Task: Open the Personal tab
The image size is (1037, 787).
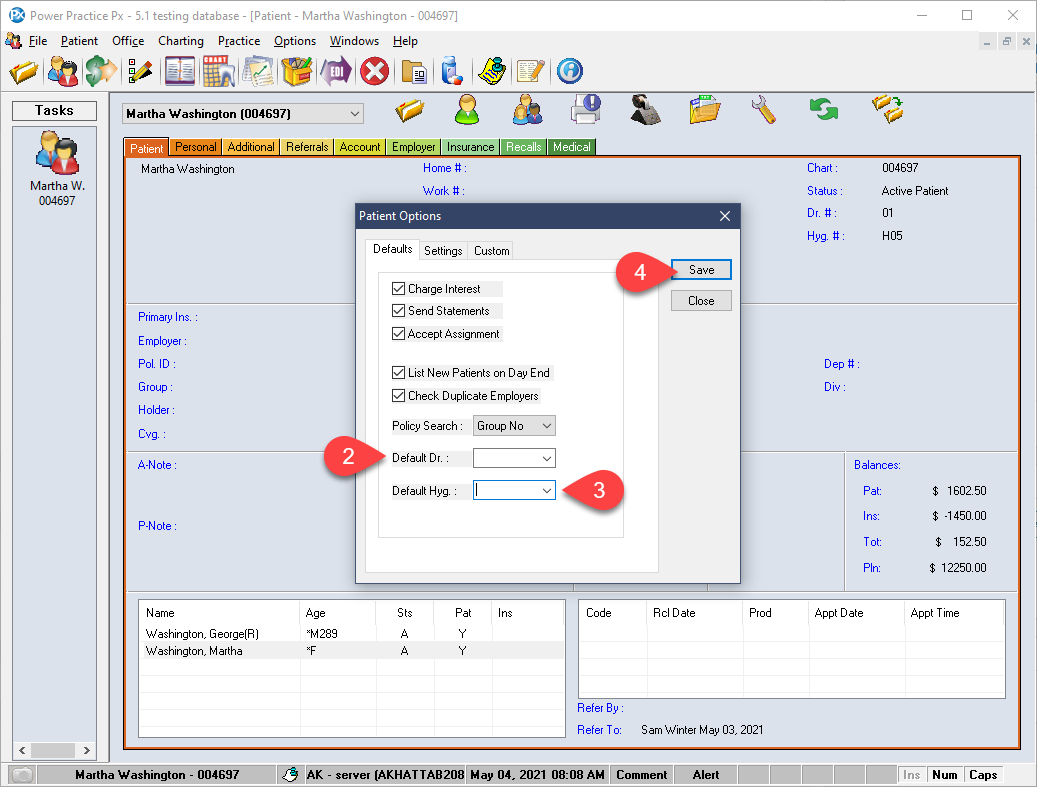Action: (196, 147)
